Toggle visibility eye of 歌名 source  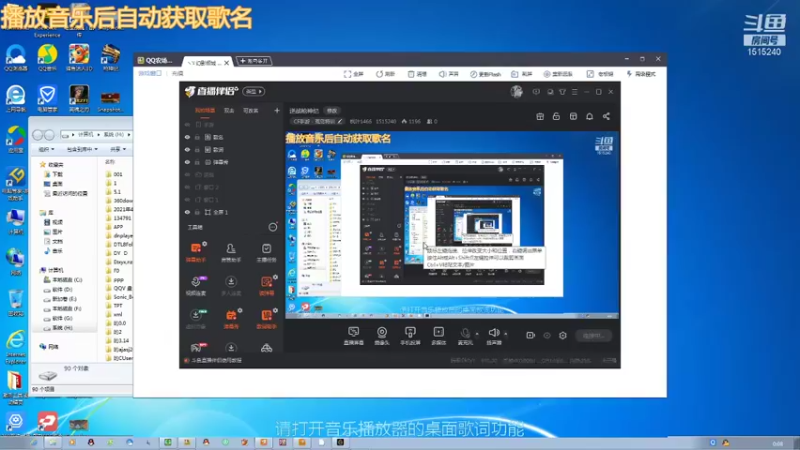click(187, 137)
